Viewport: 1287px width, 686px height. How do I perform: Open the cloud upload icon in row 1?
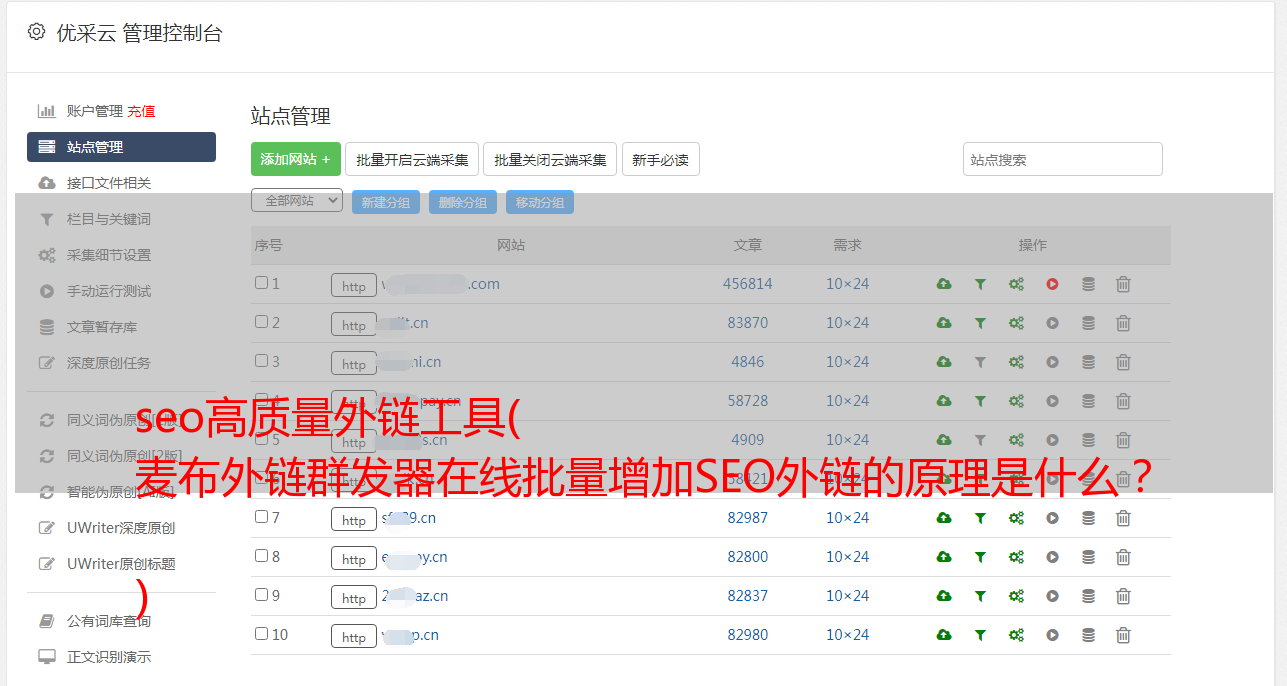pyautogui.click(x=944, y=284)
